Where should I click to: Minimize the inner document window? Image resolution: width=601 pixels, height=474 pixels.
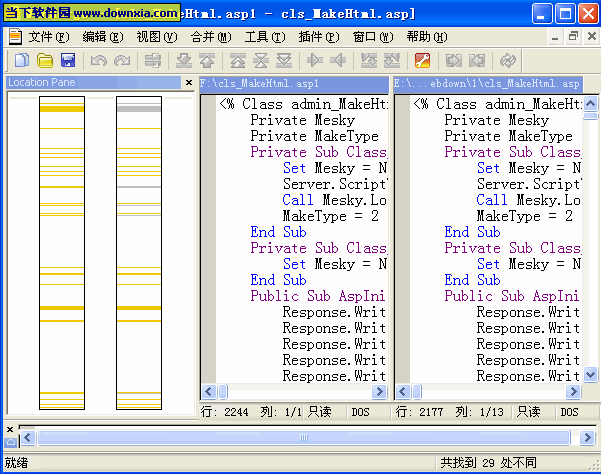(x=555, y=37)
